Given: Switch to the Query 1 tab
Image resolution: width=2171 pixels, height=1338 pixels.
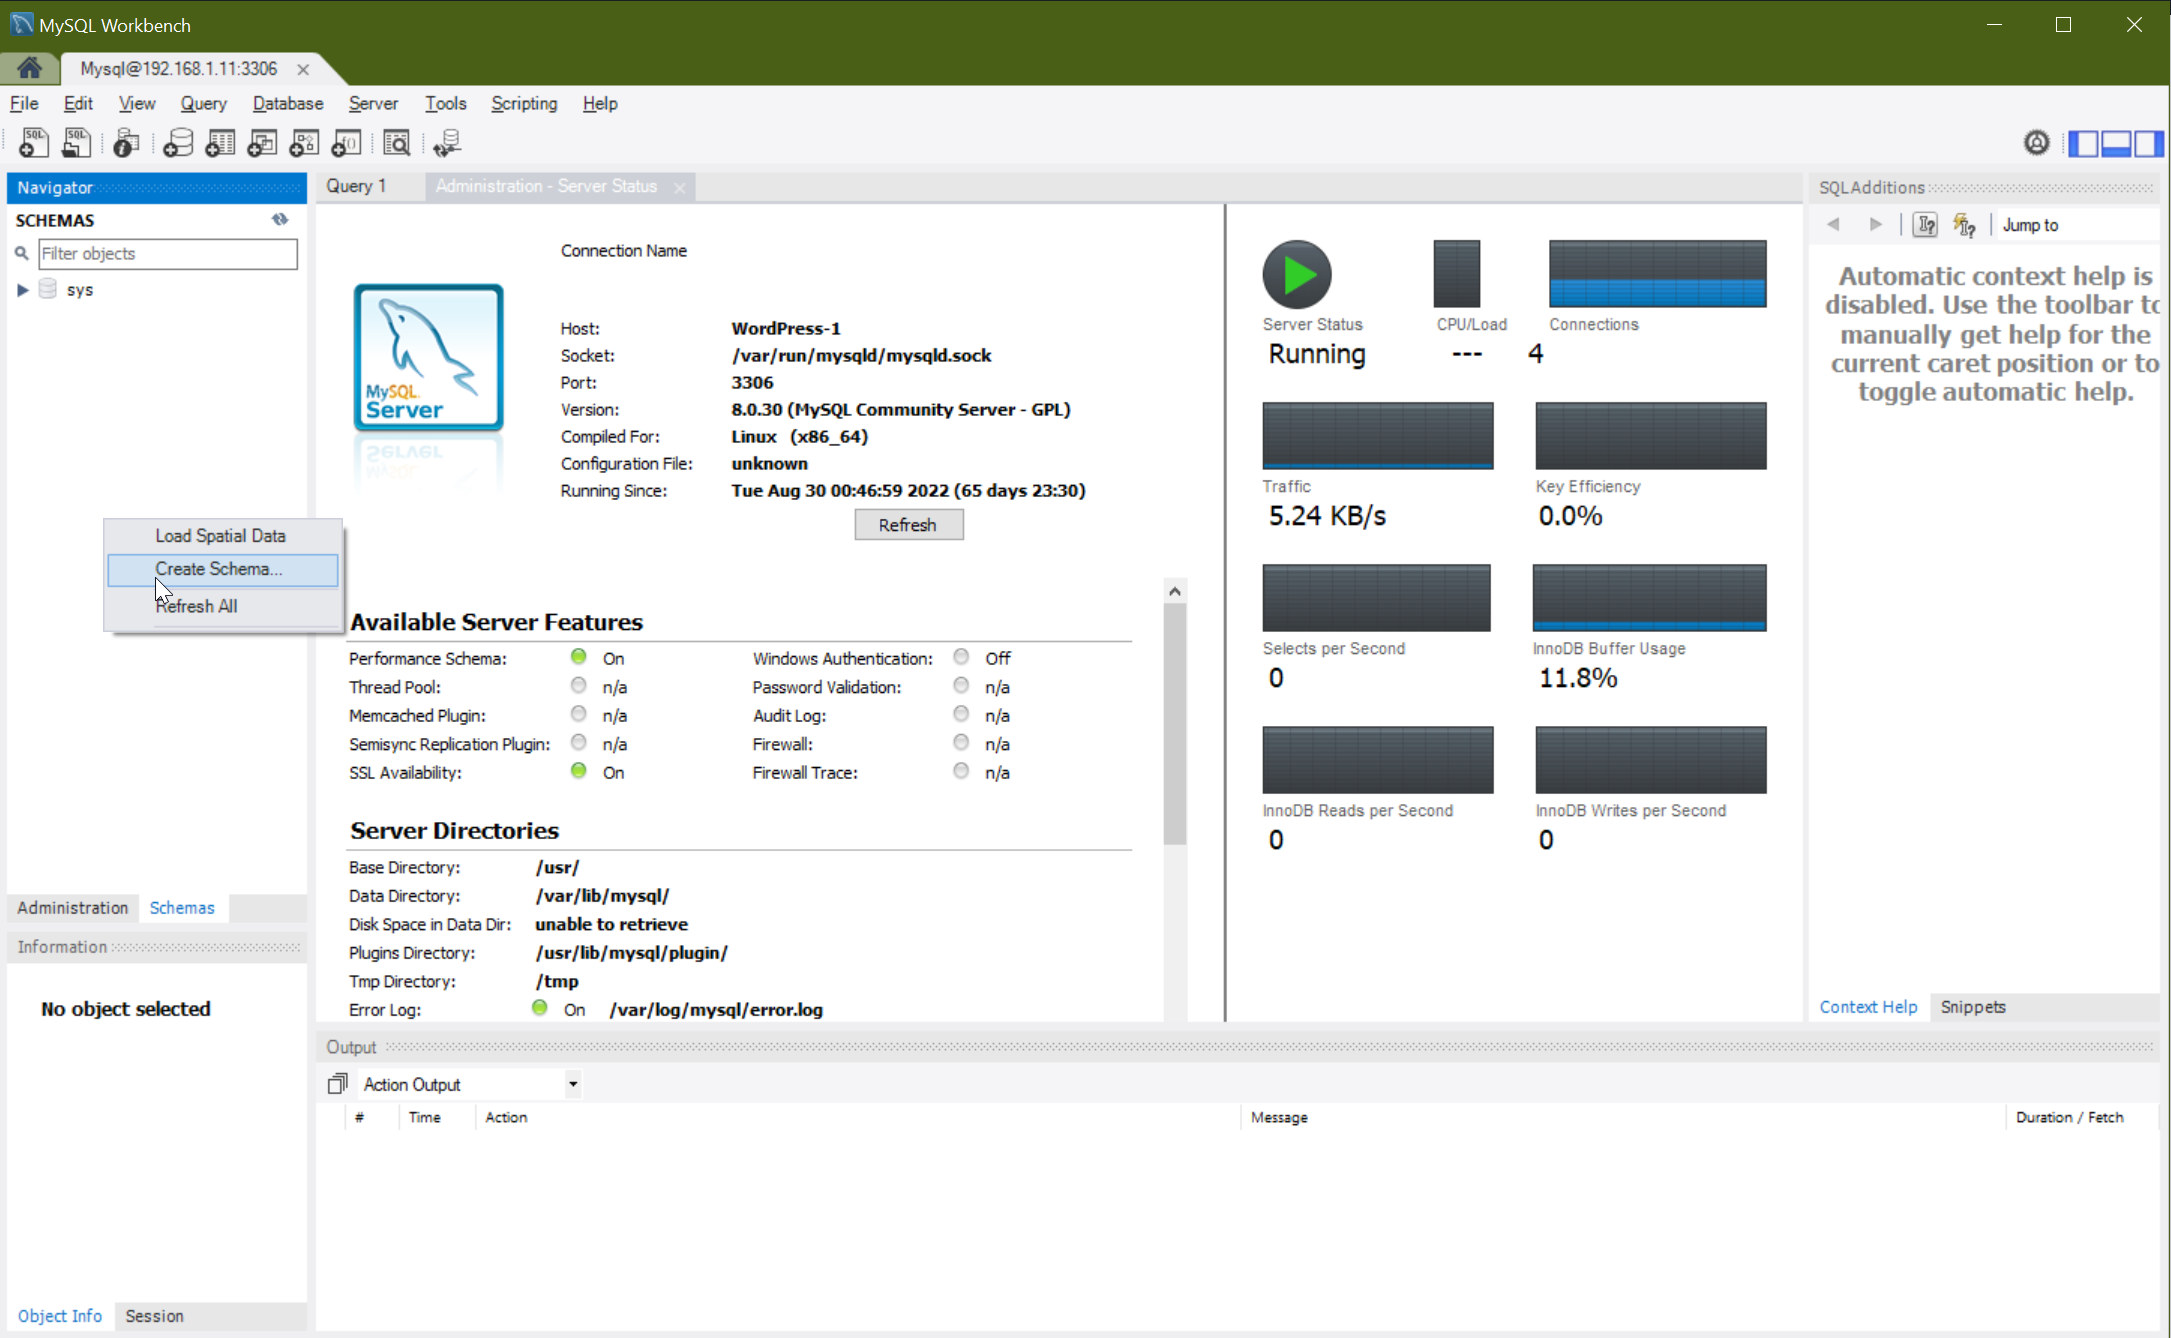Looking at the screenshot, I should (x=356, y=186).
